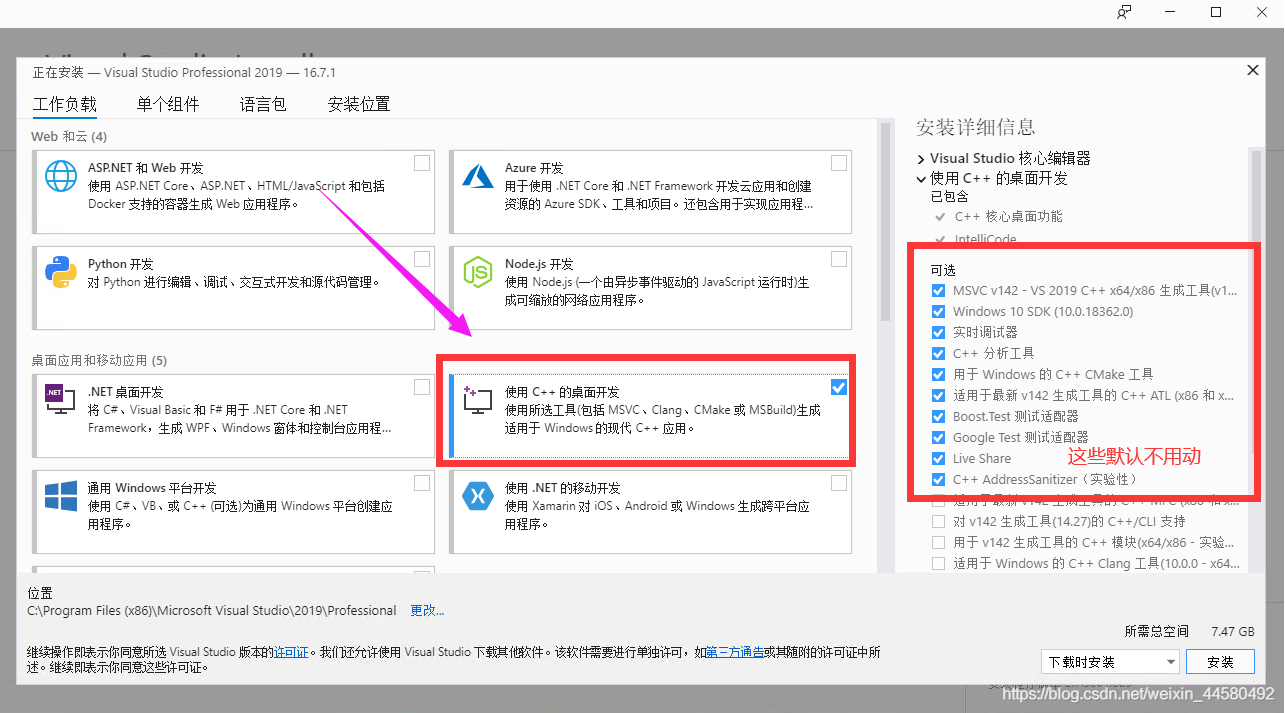Screen dimensions: 1285x713
Task: Click the Xamarin .NET mobile development icon
Action: coord(478,496)
